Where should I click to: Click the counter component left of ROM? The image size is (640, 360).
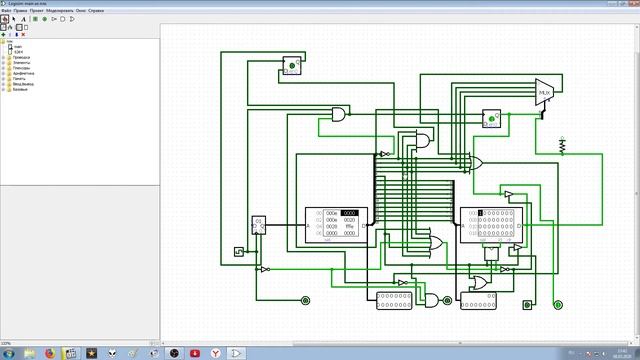[x=258, y=225]
